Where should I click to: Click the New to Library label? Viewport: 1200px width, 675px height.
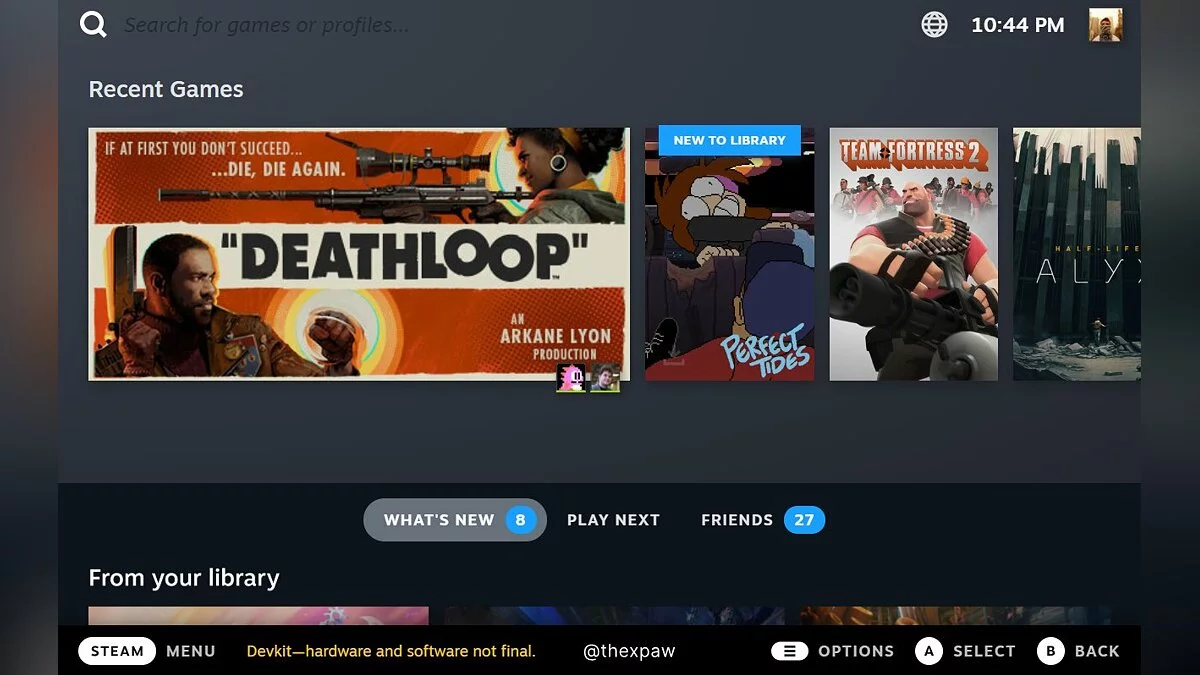point(730,141)
